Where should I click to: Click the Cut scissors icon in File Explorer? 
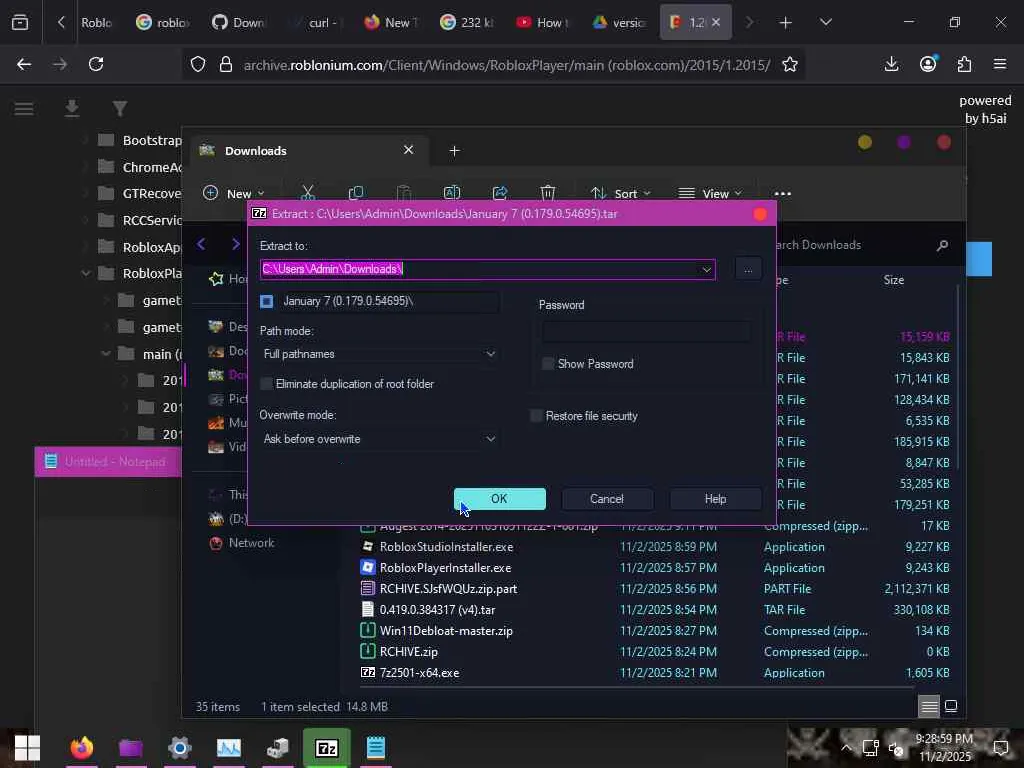308,193
